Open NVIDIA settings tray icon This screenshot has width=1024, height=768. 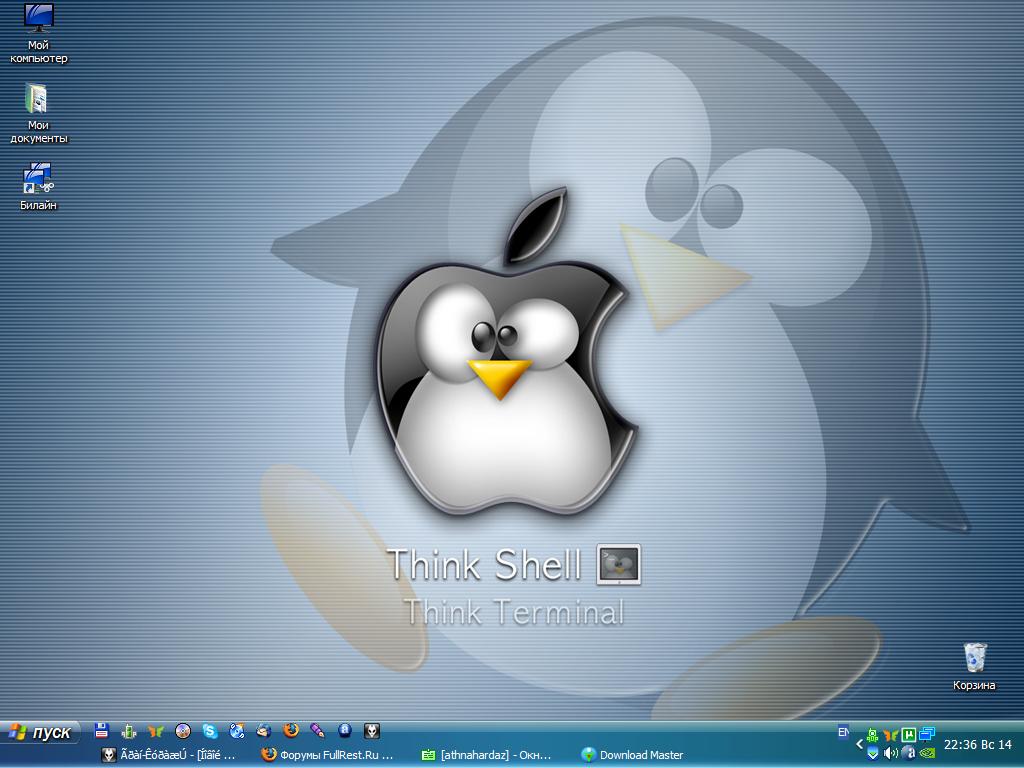(x=927, y=754)
